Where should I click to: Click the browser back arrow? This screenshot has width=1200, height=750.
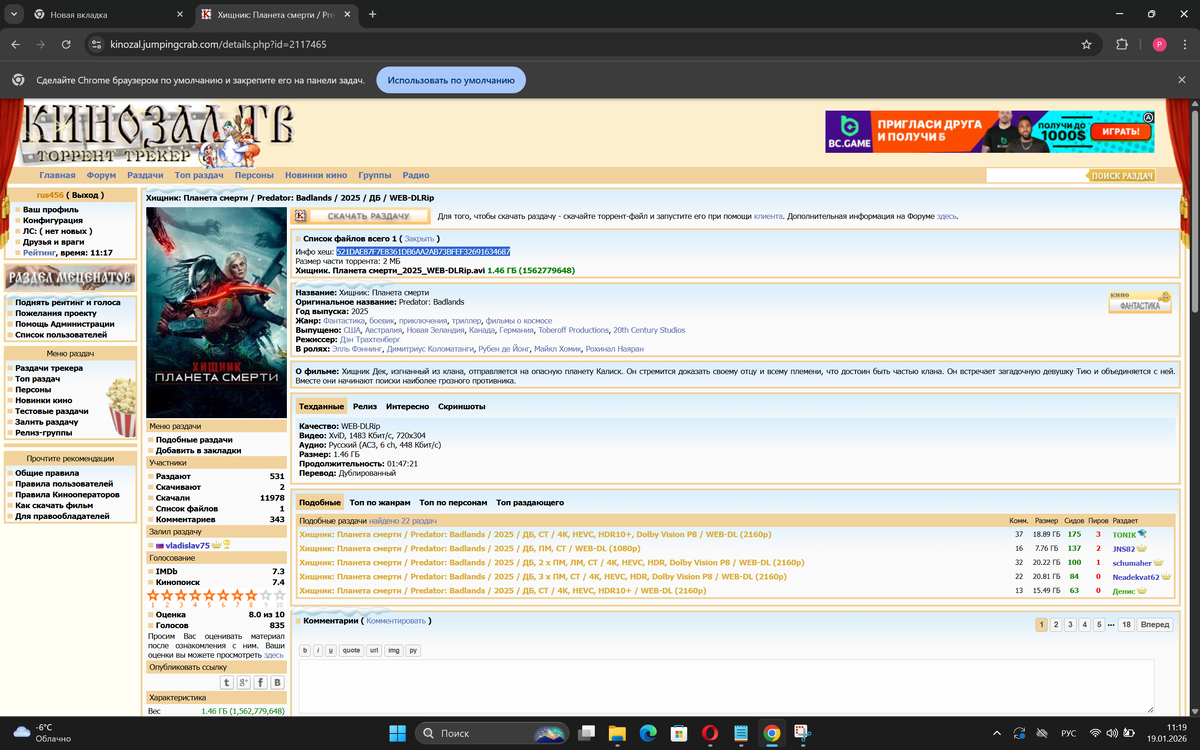[x=15, y=45]
